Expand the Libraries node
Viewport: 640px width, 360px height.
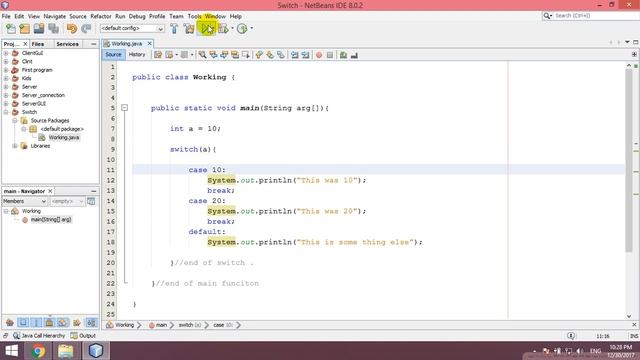[15, 146]
